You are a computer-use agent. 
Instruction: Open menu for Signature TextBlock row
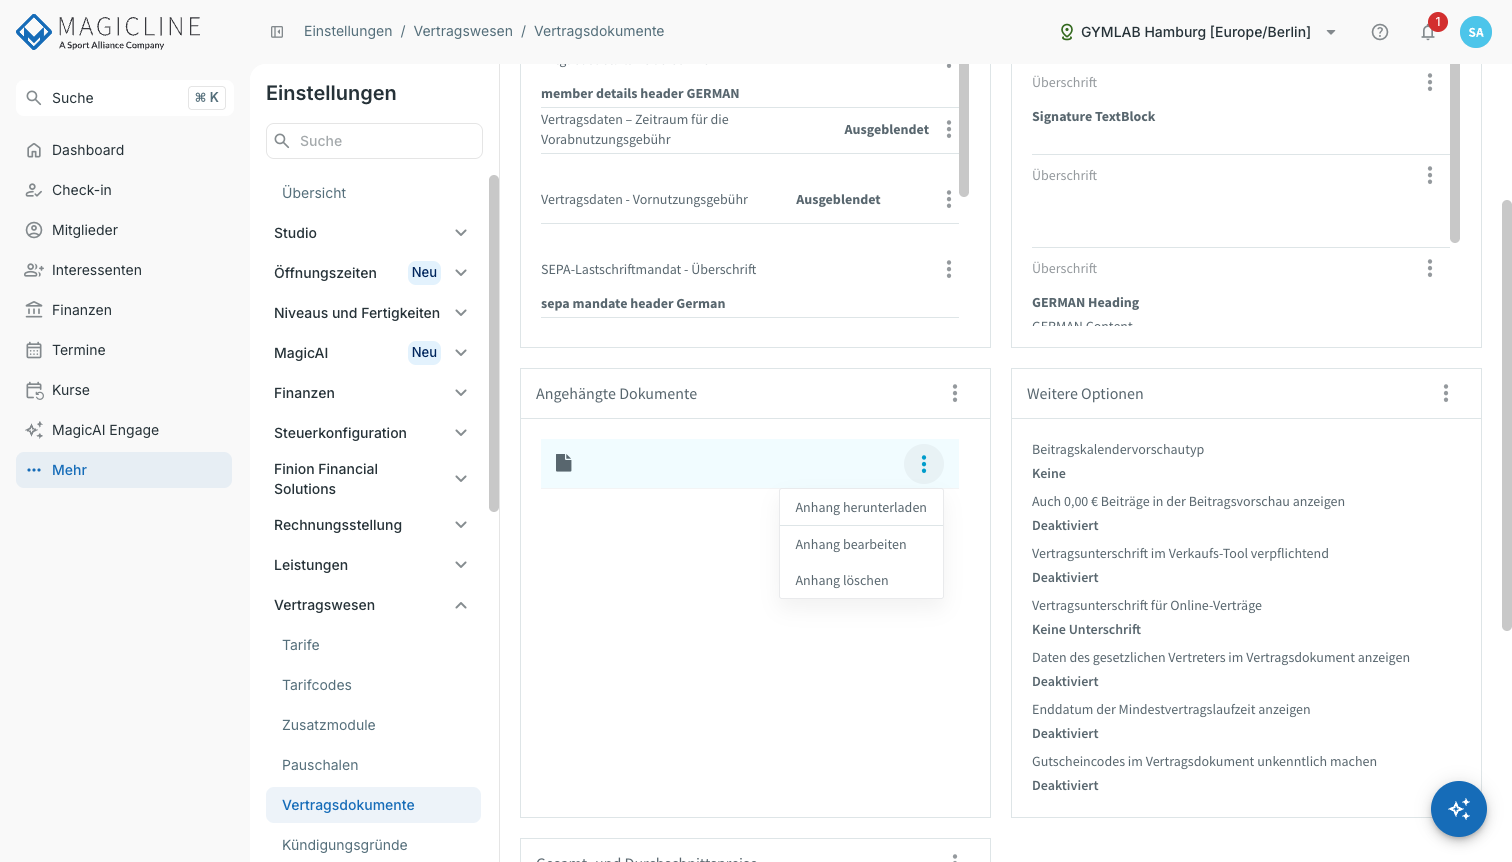[x=1430, y=83]
